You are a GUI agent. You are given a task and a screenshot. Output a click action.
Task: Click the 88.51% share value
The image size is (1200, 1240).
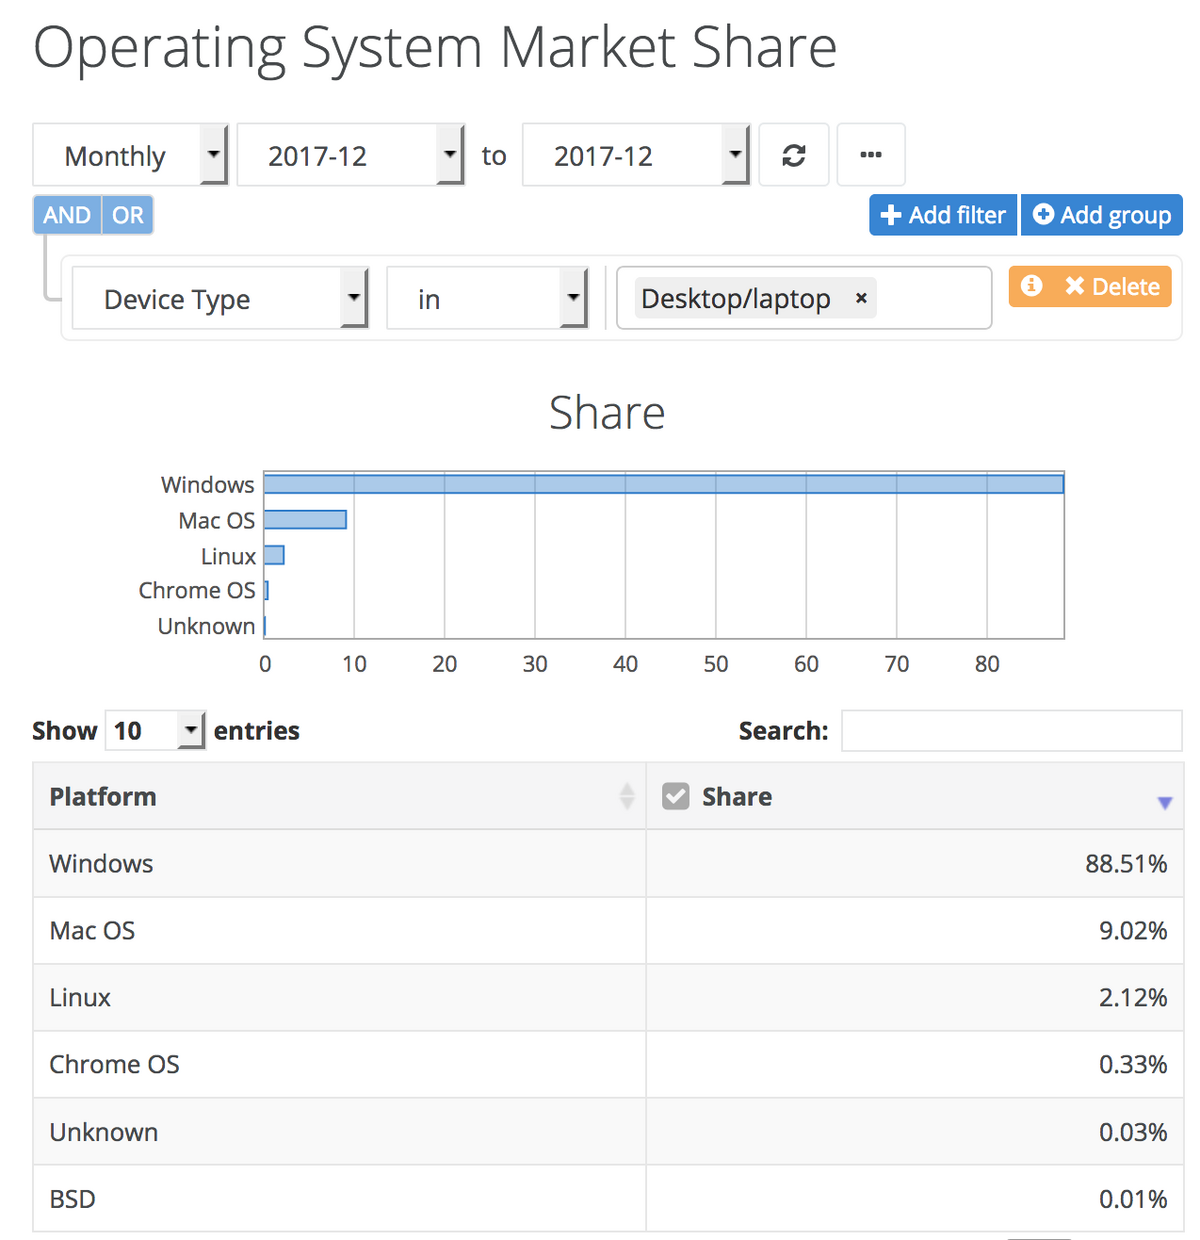click(1126, 864)
